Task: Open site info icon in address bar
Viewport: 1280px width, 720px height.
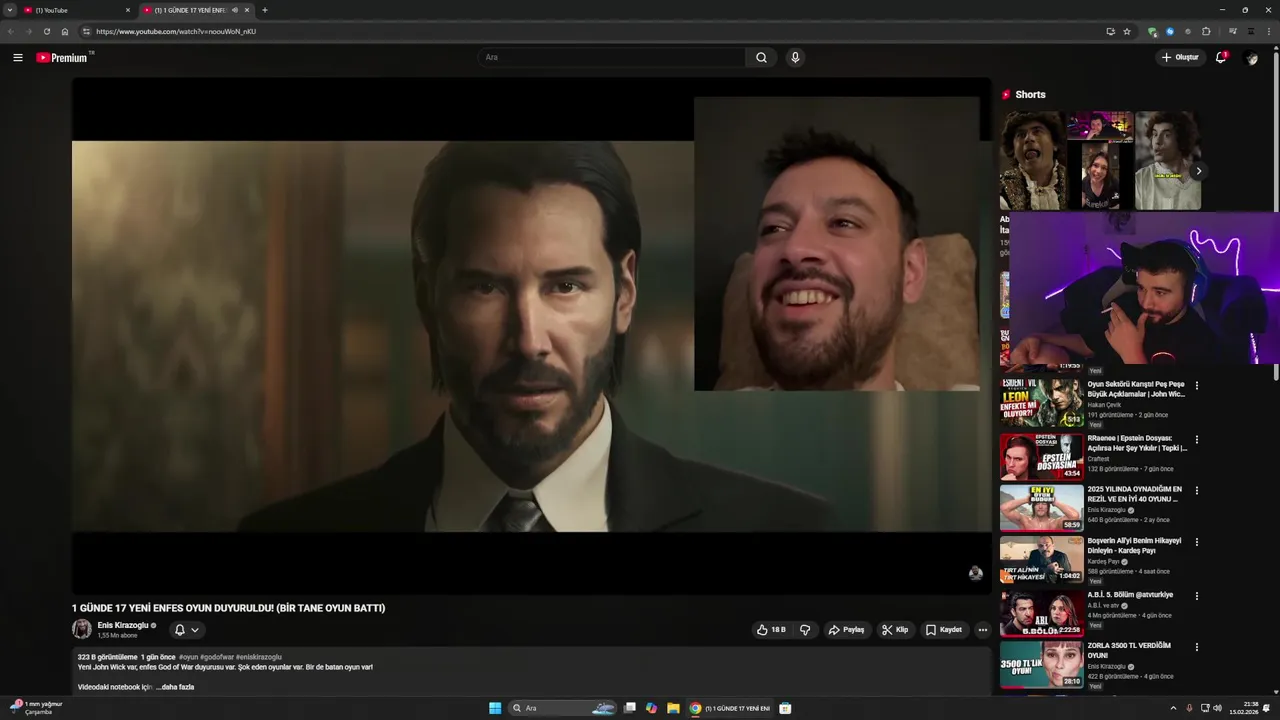Action: pyautogui.click(x=86, y=31)
